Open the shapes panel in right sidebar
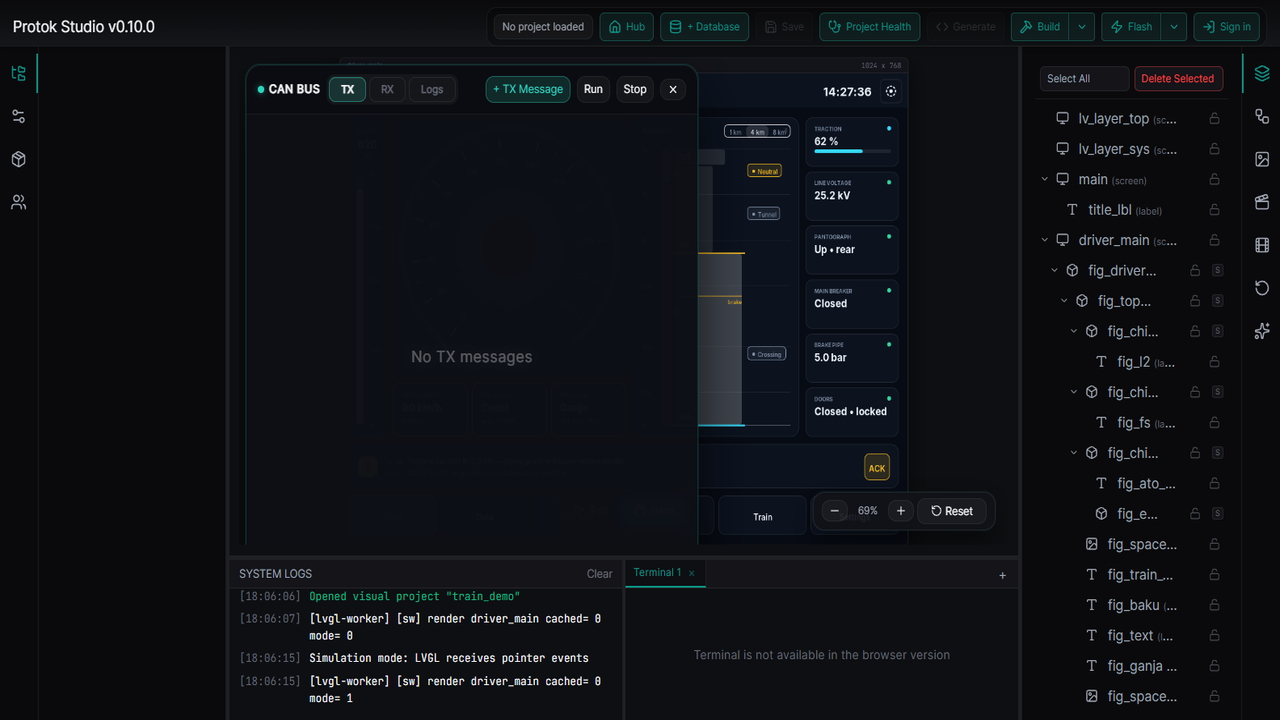The height and width of the screenshot is (720, 1280). click(x=1262, y=116)
